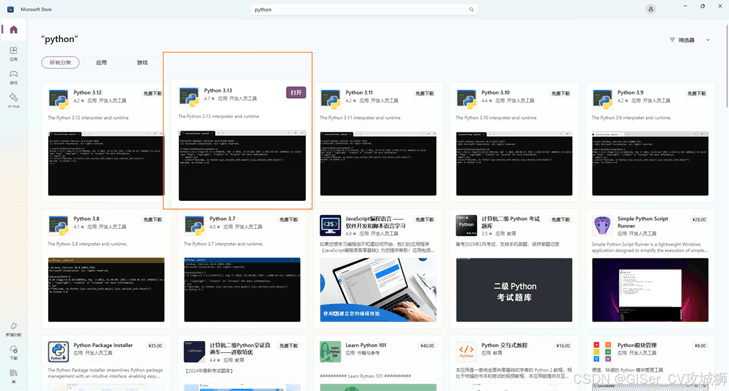Click 免费下载 for Python 3.9
729x391 pixels.
pyautogui.click(x=696, y=93)
